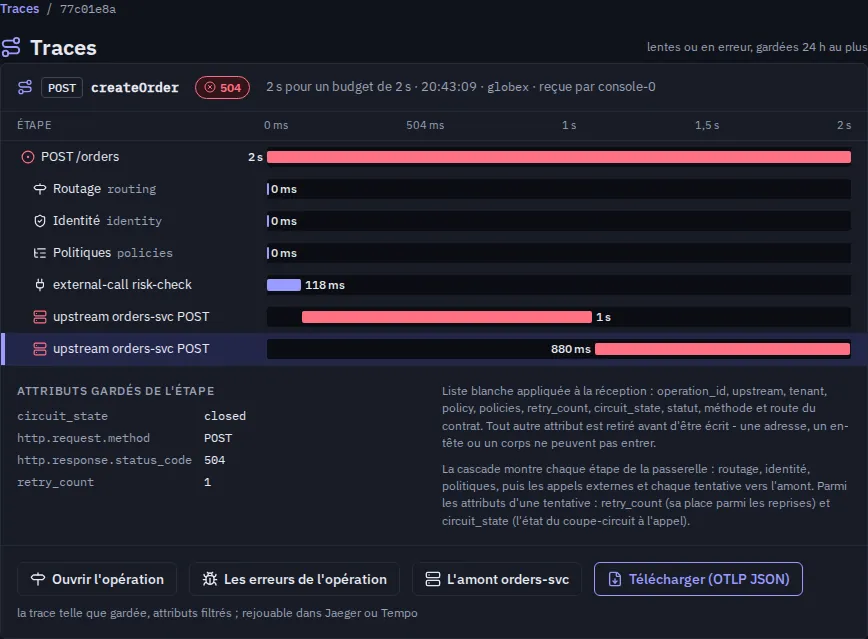The width and height of the screenshot is (868, 639).
Task: Download the trace as OTLP JSON
Action: (x=698, y=579)
